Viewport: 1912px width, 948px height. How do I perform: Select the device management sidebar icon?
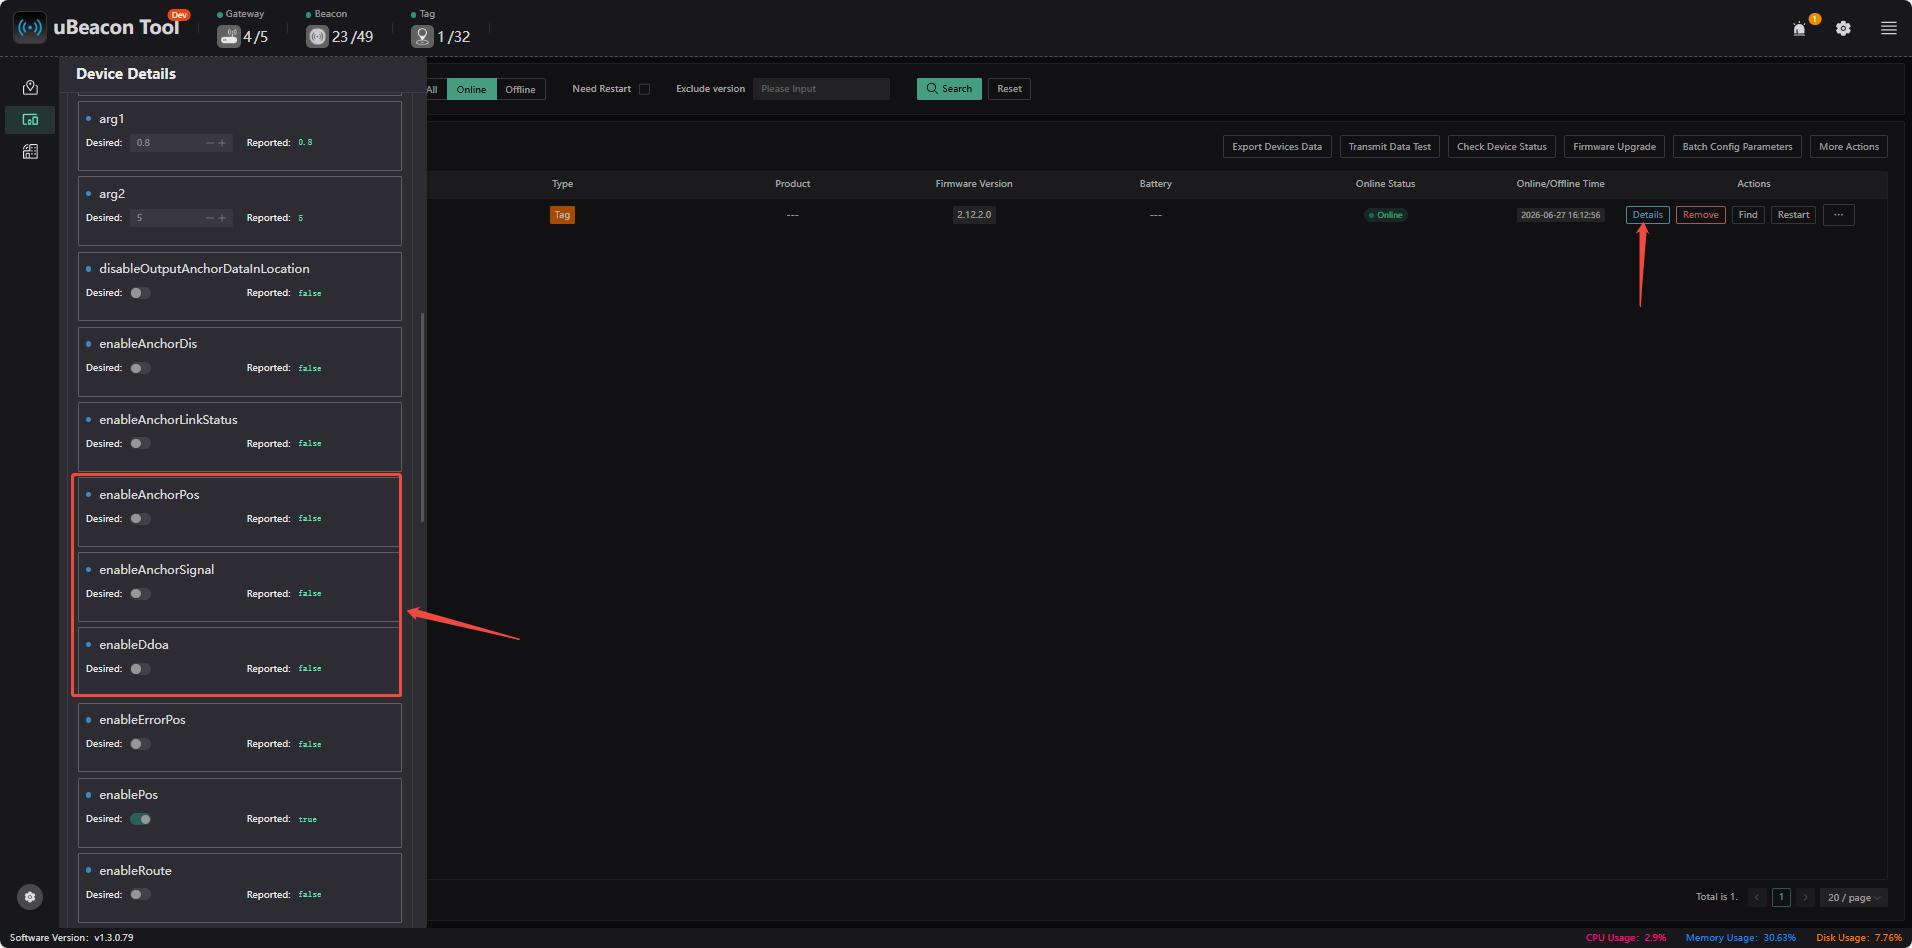30,120
